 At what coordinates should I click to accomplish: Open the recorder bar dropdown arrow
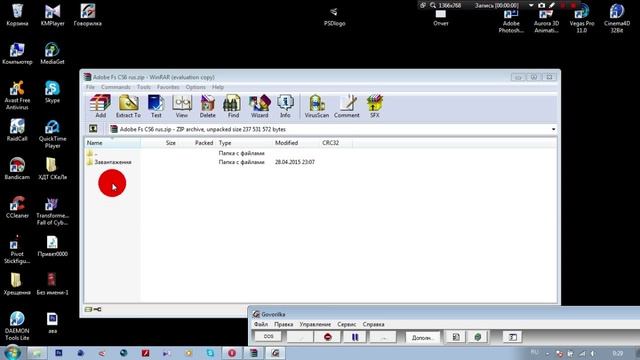click(531, 5)
